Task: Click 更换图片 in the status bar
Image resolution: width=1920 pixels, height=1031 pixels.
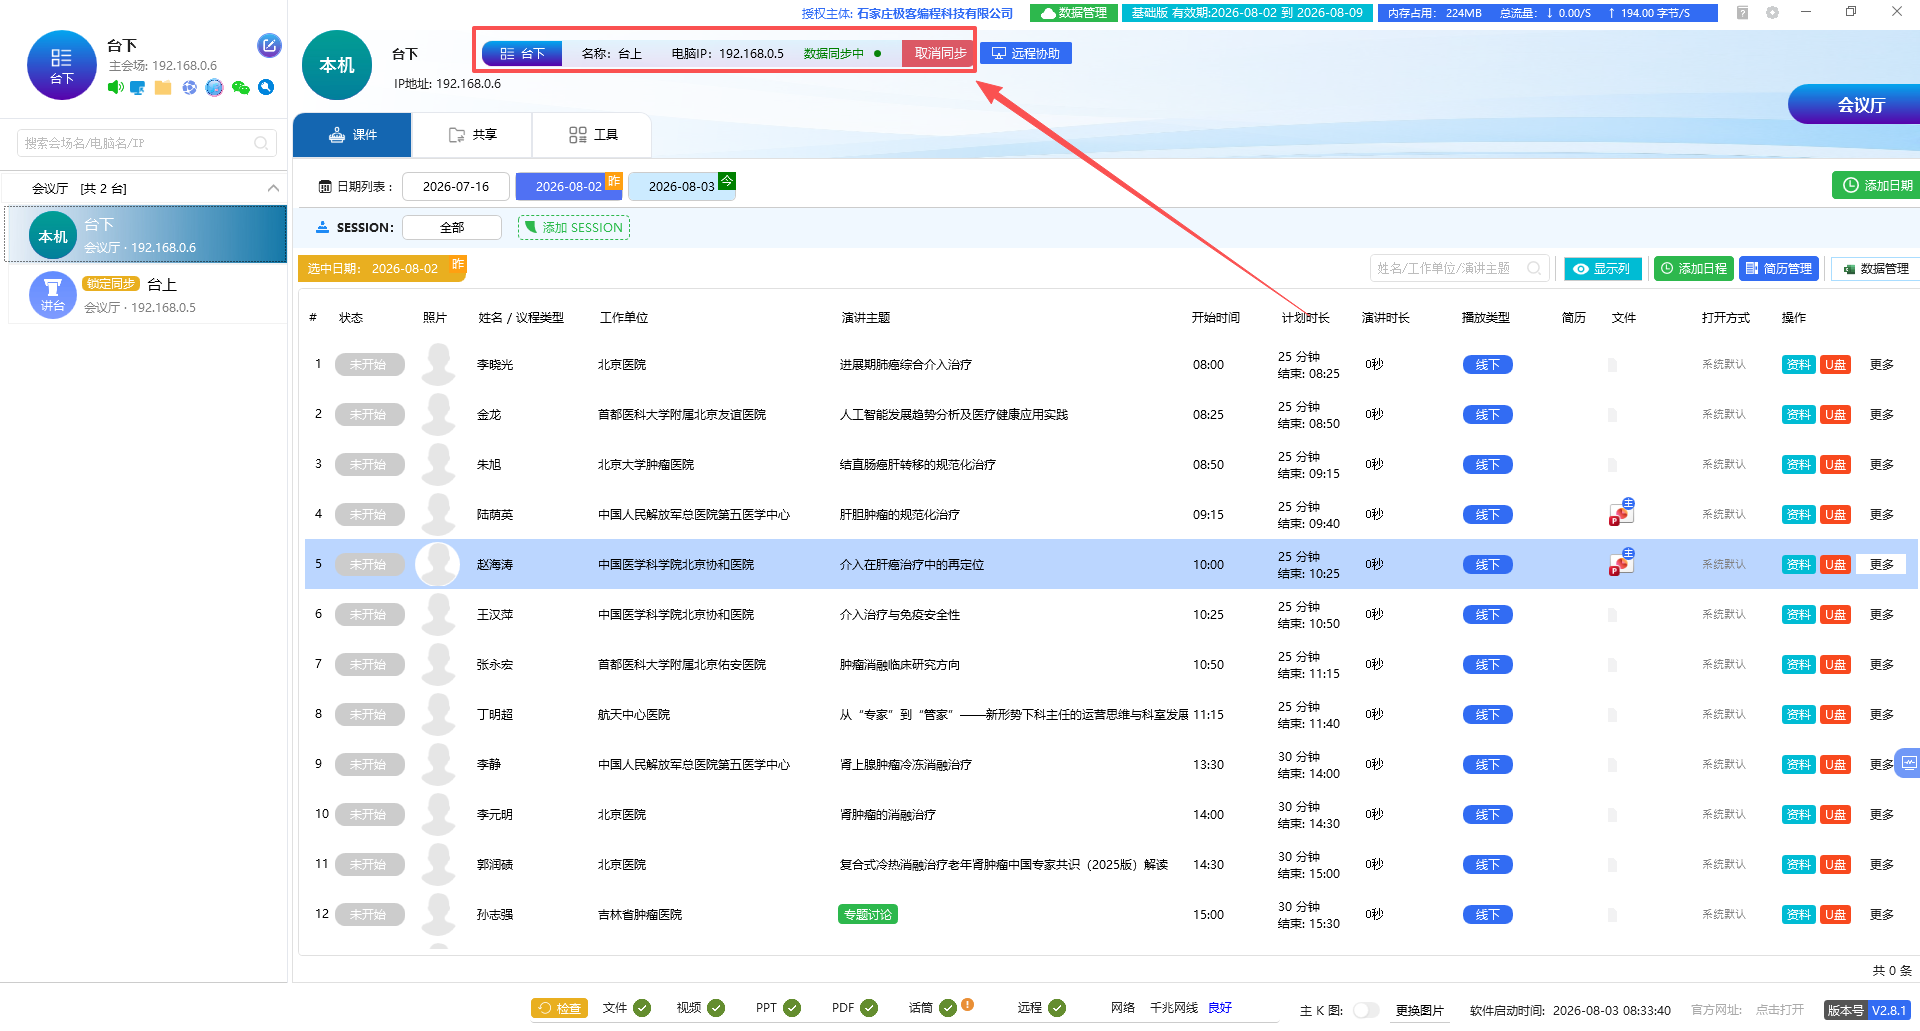Action: pyautogui.click(x=1419, y=1010)
